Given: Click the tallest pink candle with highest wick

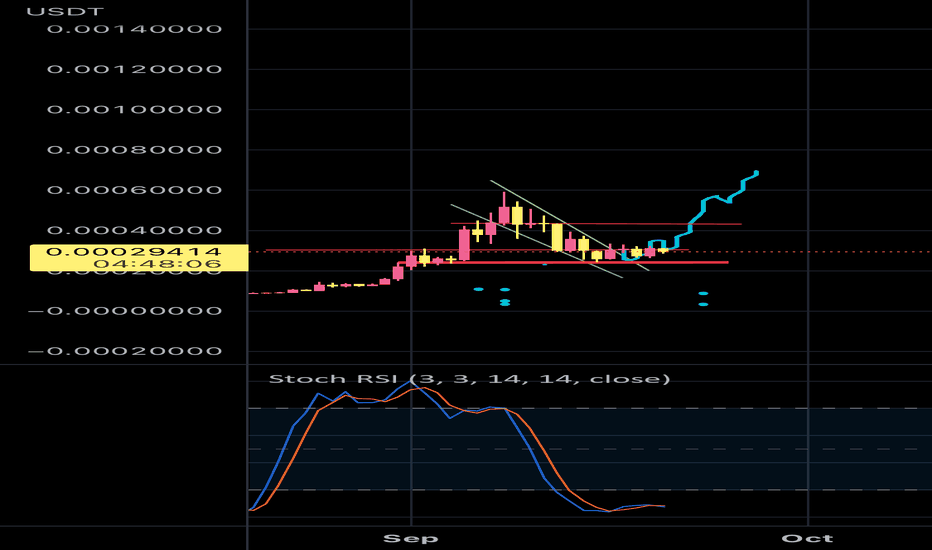Looking at the screenshot, I should pyautogui.click(x=504, y=214).
